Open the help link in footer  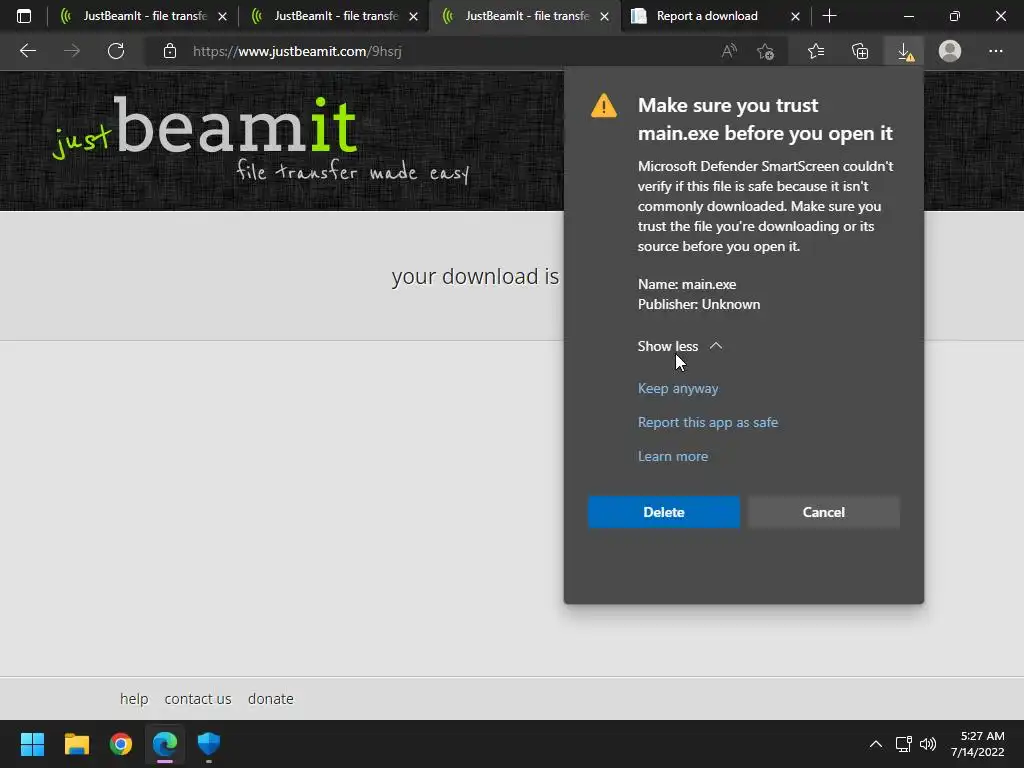134,699
